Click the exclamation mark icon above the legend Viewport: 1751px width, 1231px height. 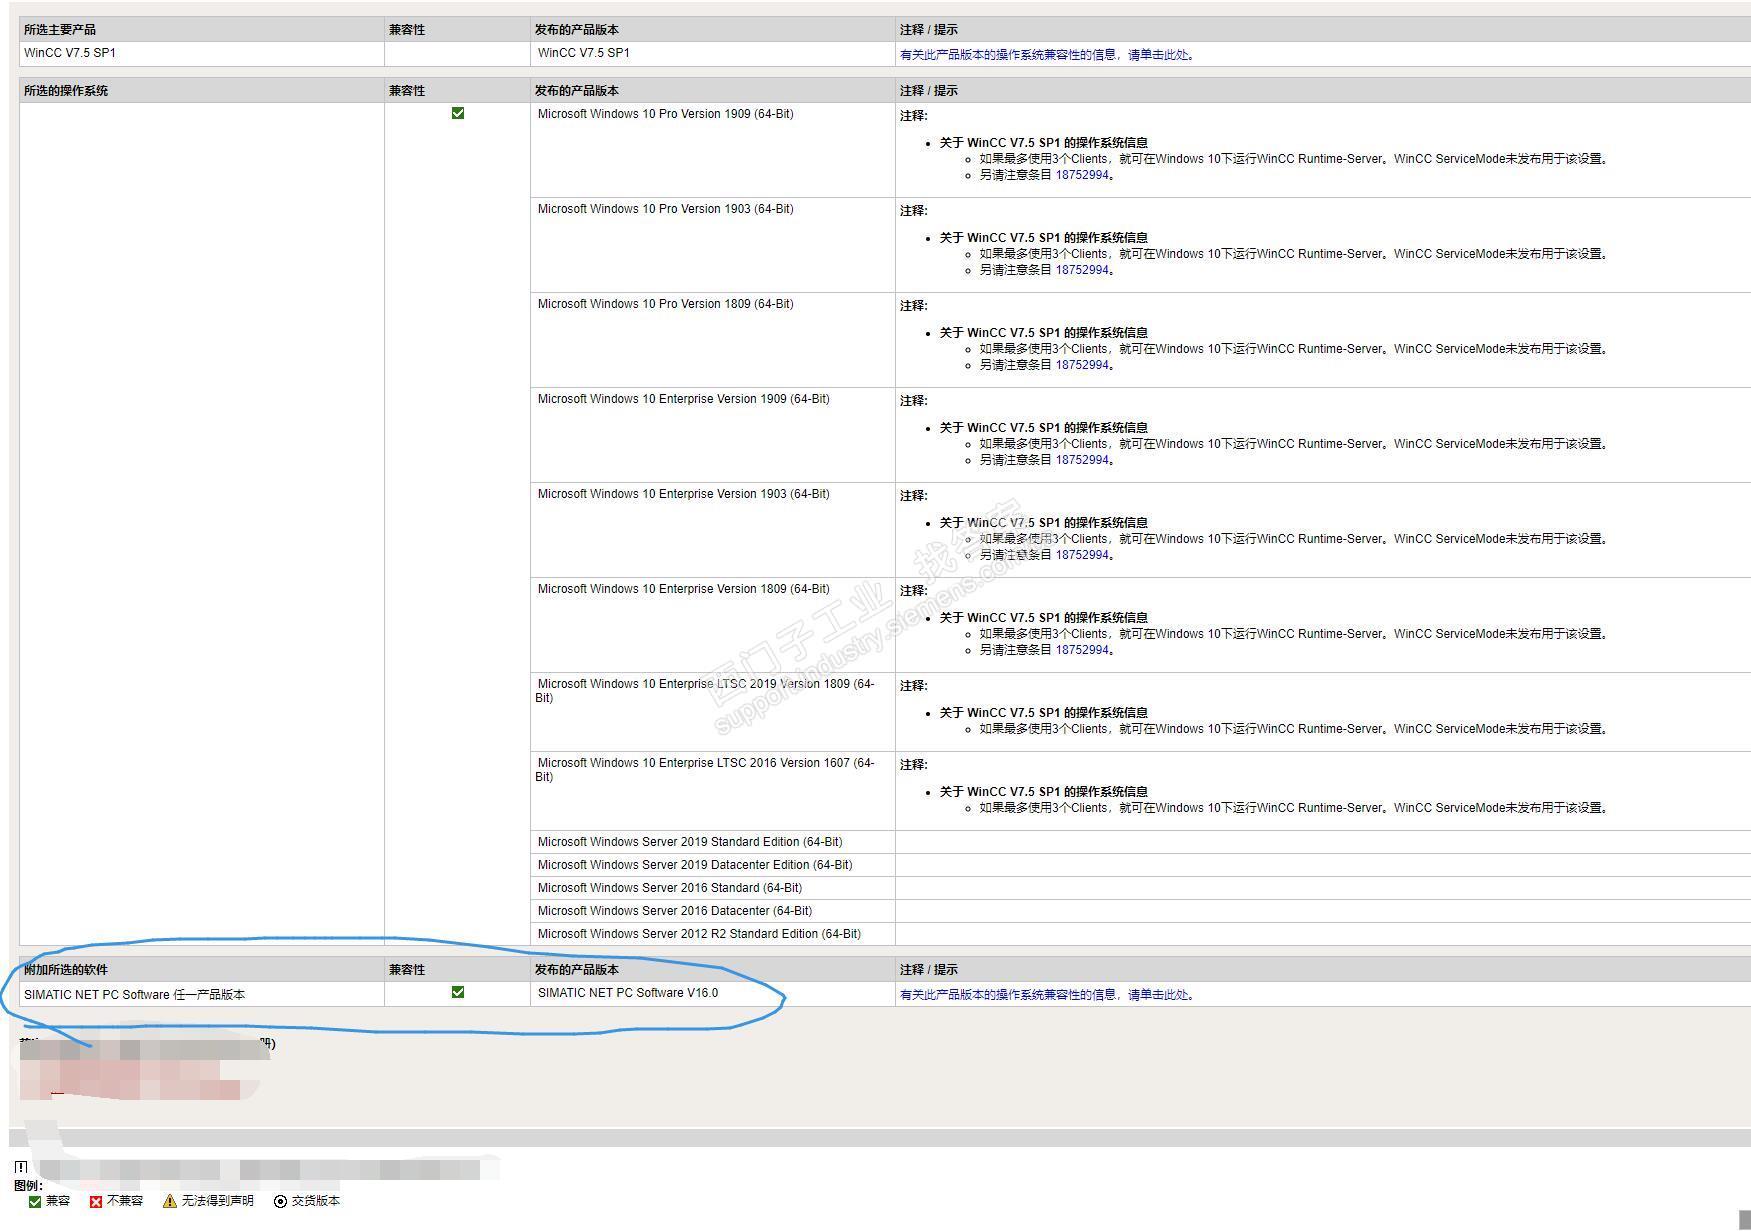[x=21, y=1167]
